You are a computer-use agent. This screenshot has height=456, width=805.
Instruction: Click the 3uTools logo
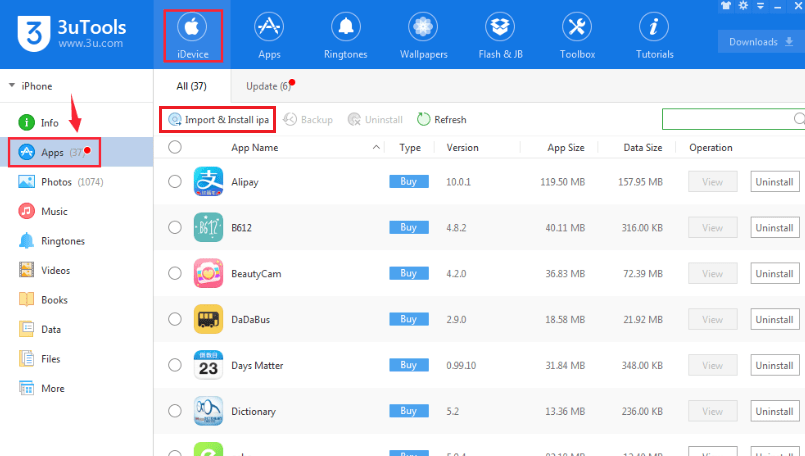point(72,34)
